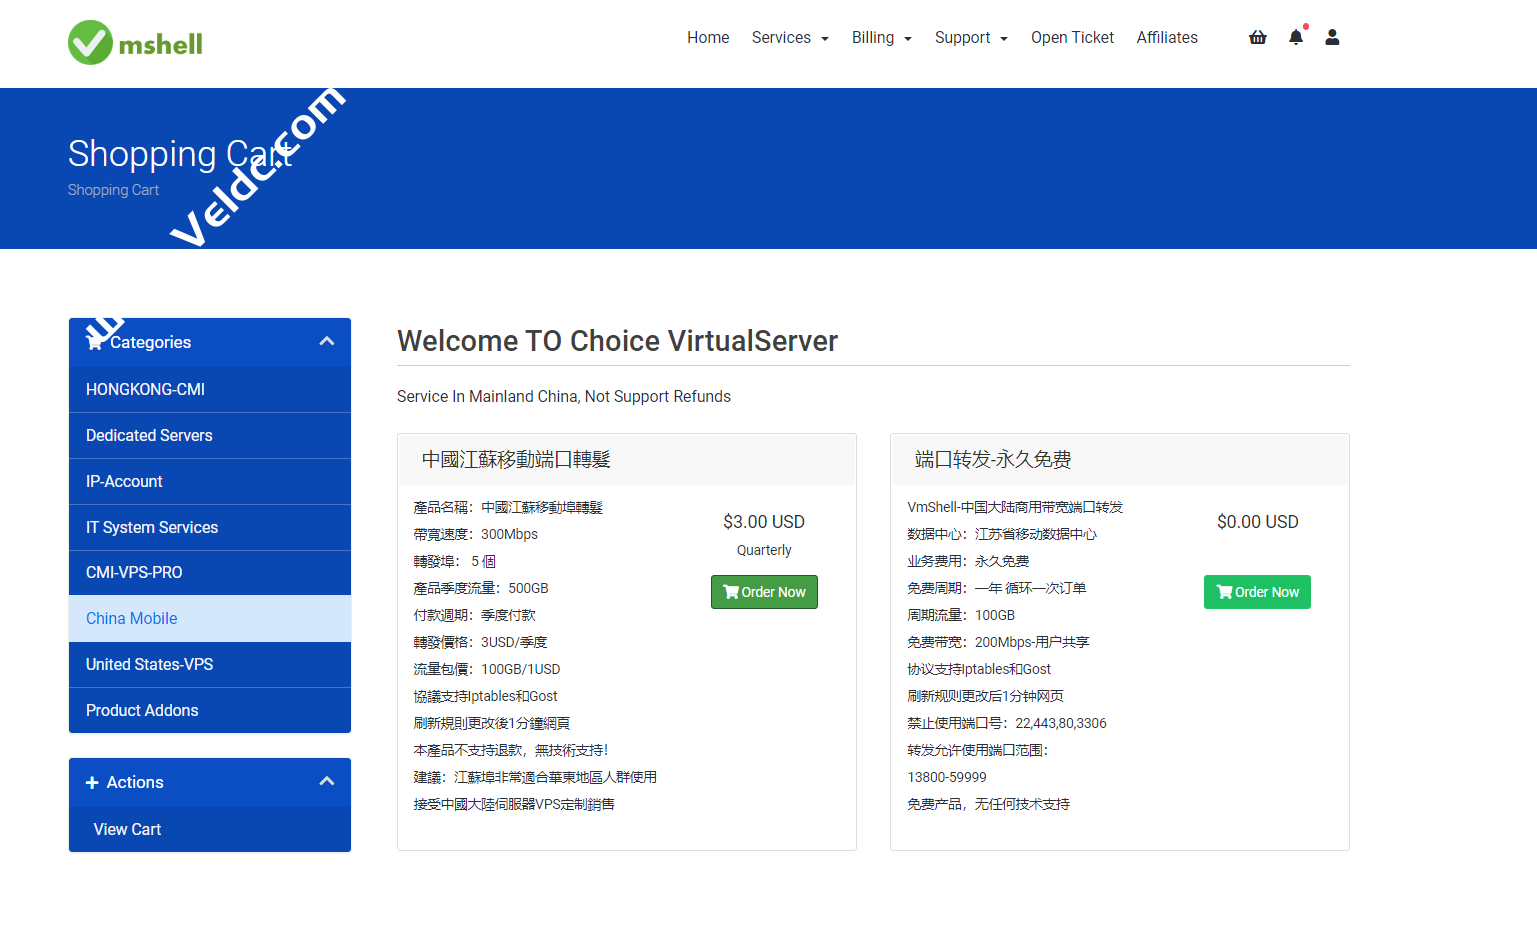Open Ticket from the navigation bar
Screen dimensions: 1537x927
1072,37
